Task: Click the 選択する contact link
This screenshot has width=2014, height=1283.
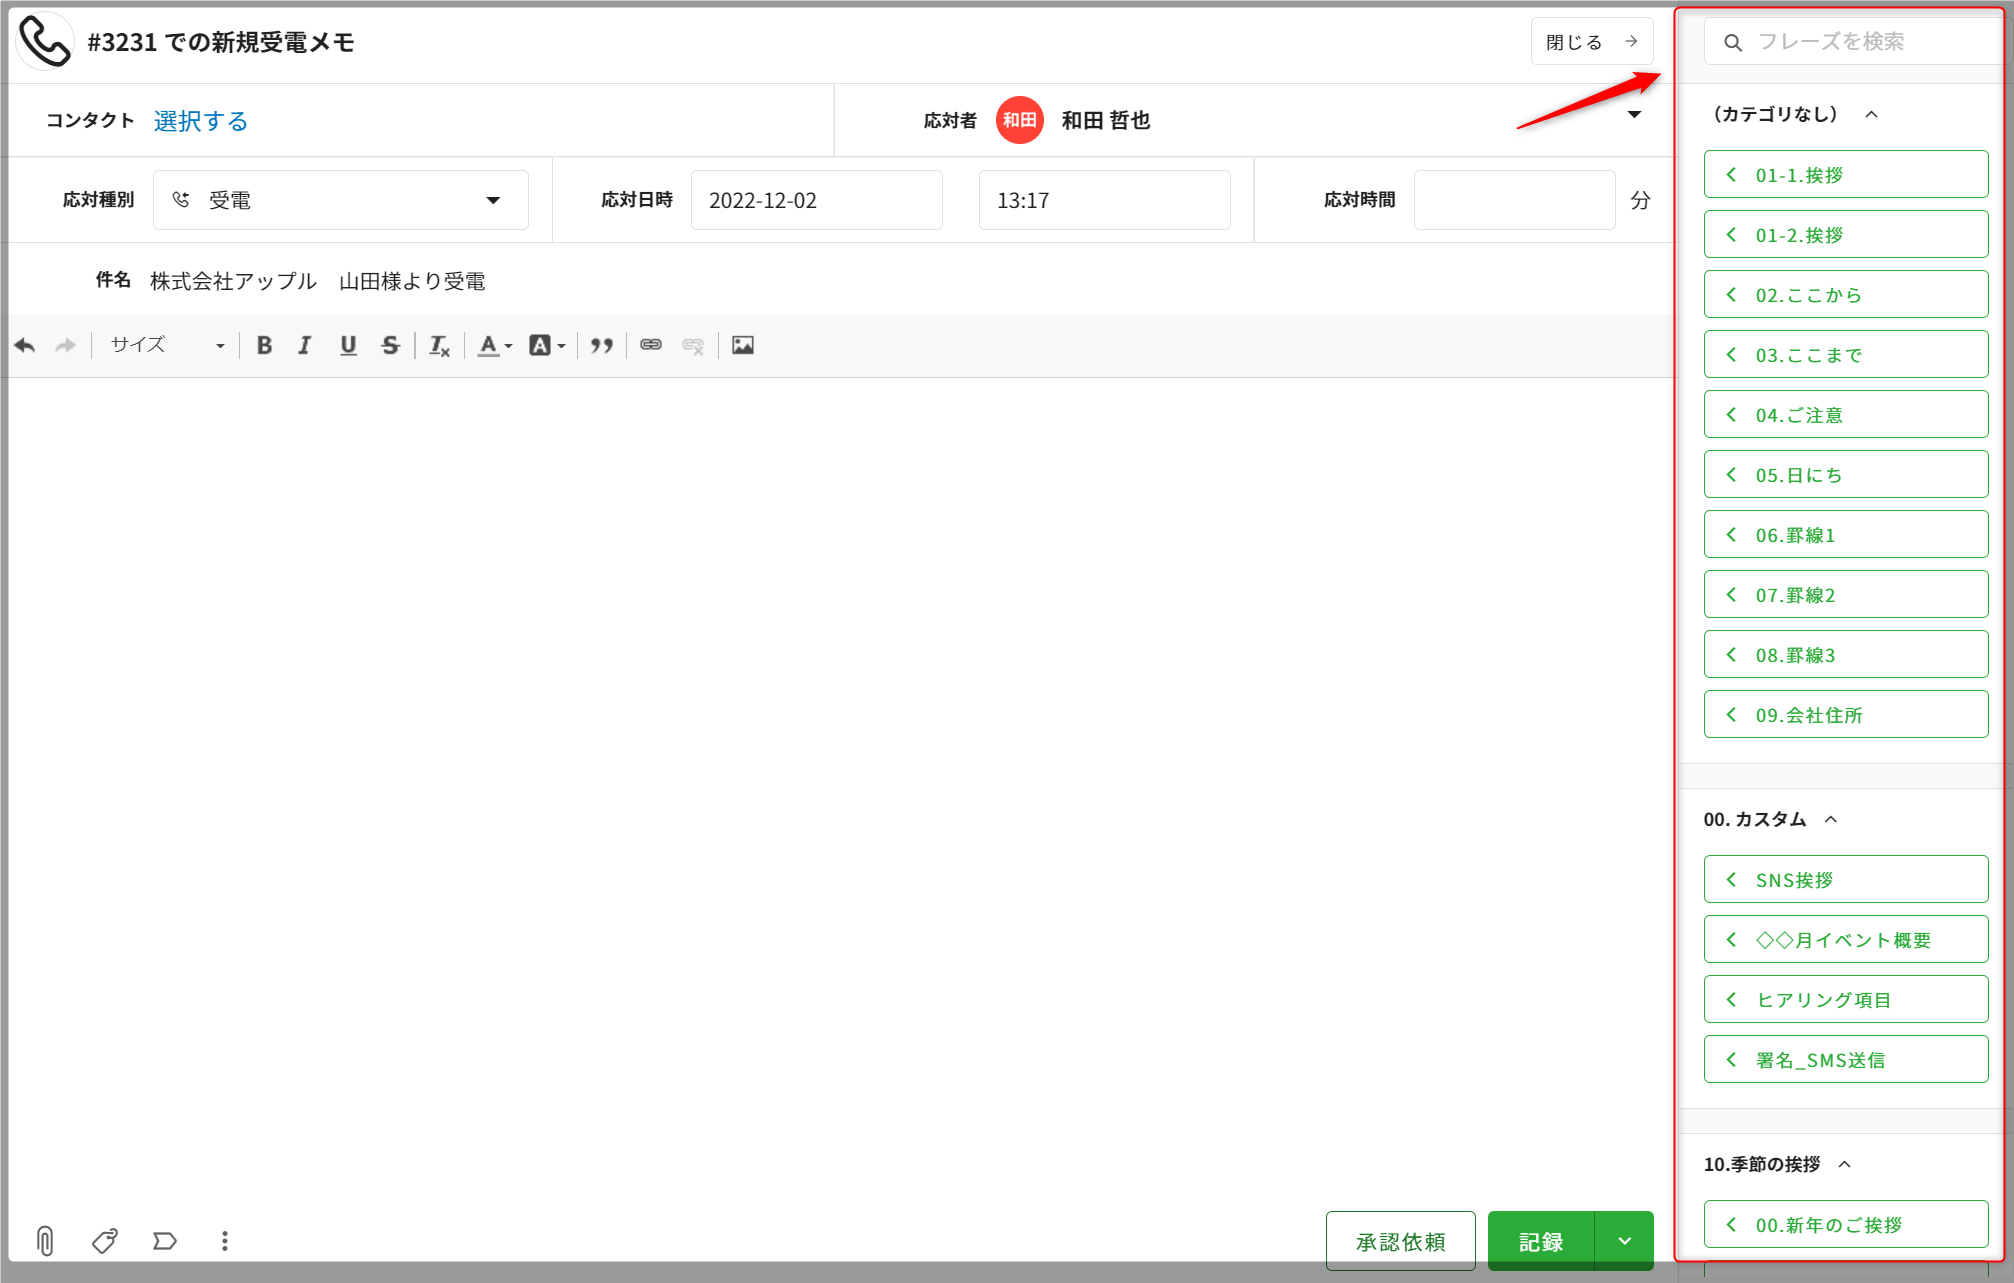Action: 200,121
